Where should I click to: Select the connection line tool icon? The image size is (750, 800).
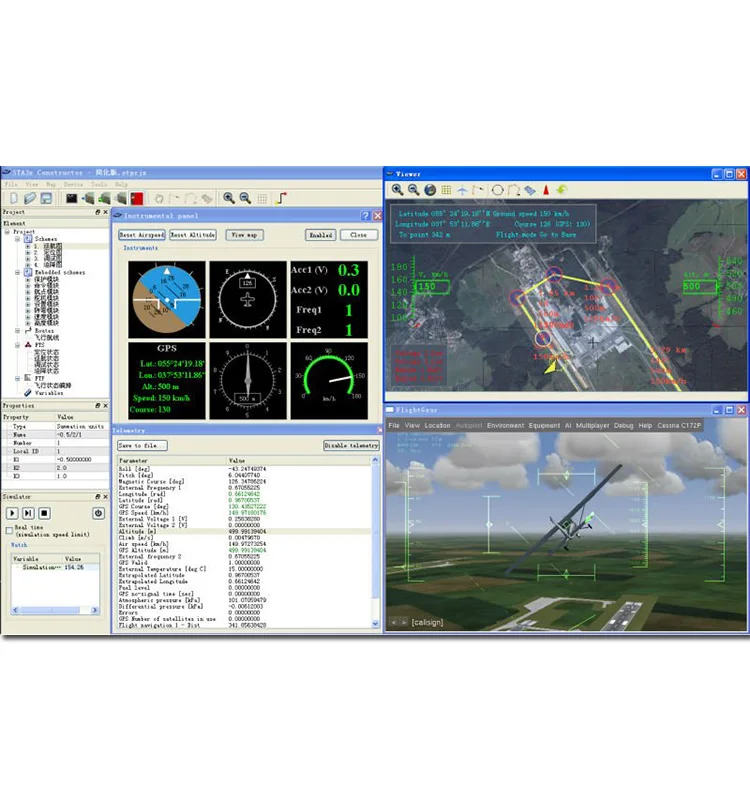click(x=281, y=198)
